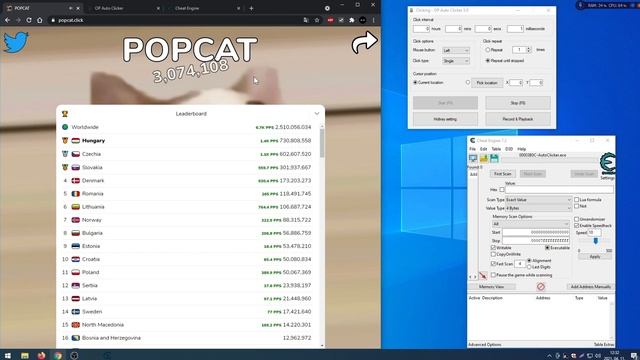Open the Value Type dropdown

coord(538,208)
